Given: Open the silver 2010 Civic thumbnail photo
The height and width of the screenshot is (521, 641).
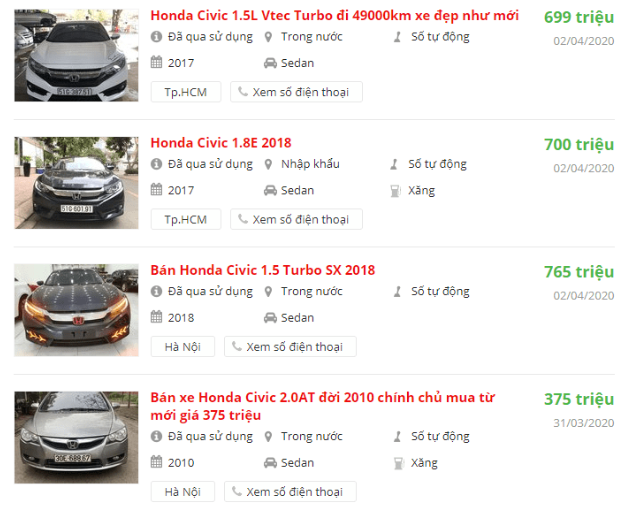Looking at the screenshot, I should (76, 438).
